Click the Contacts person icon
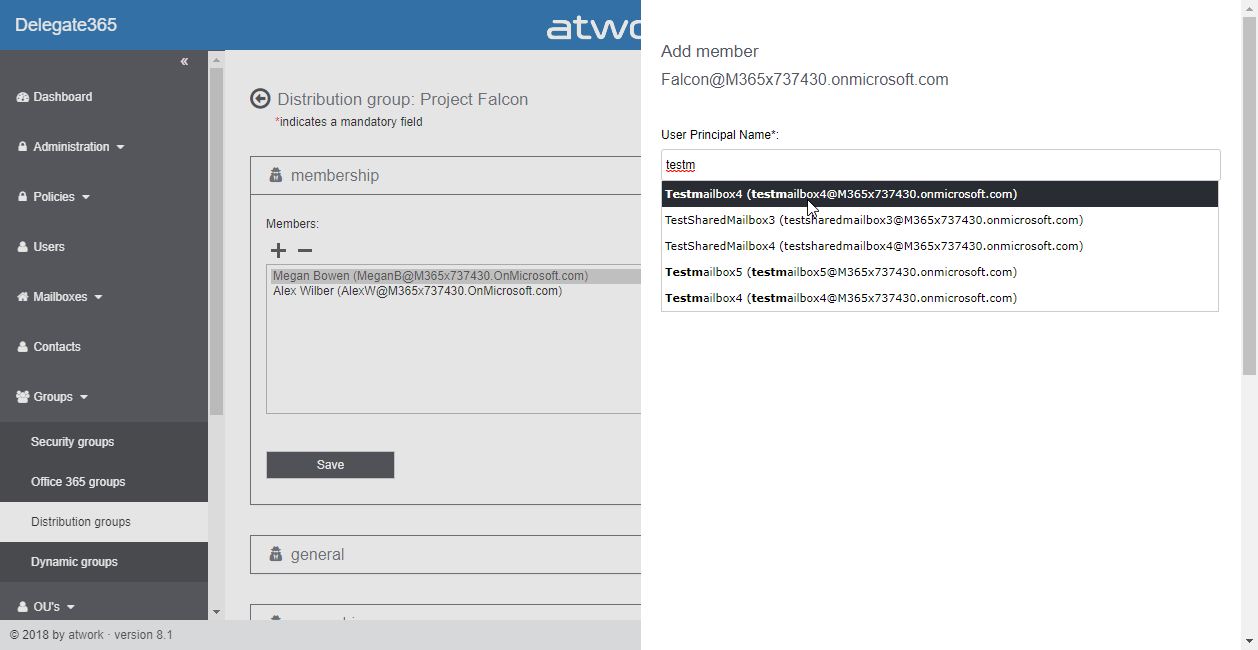Image resolution: width=1258 pixels, height=650 pixels. [x=23, y=347]
